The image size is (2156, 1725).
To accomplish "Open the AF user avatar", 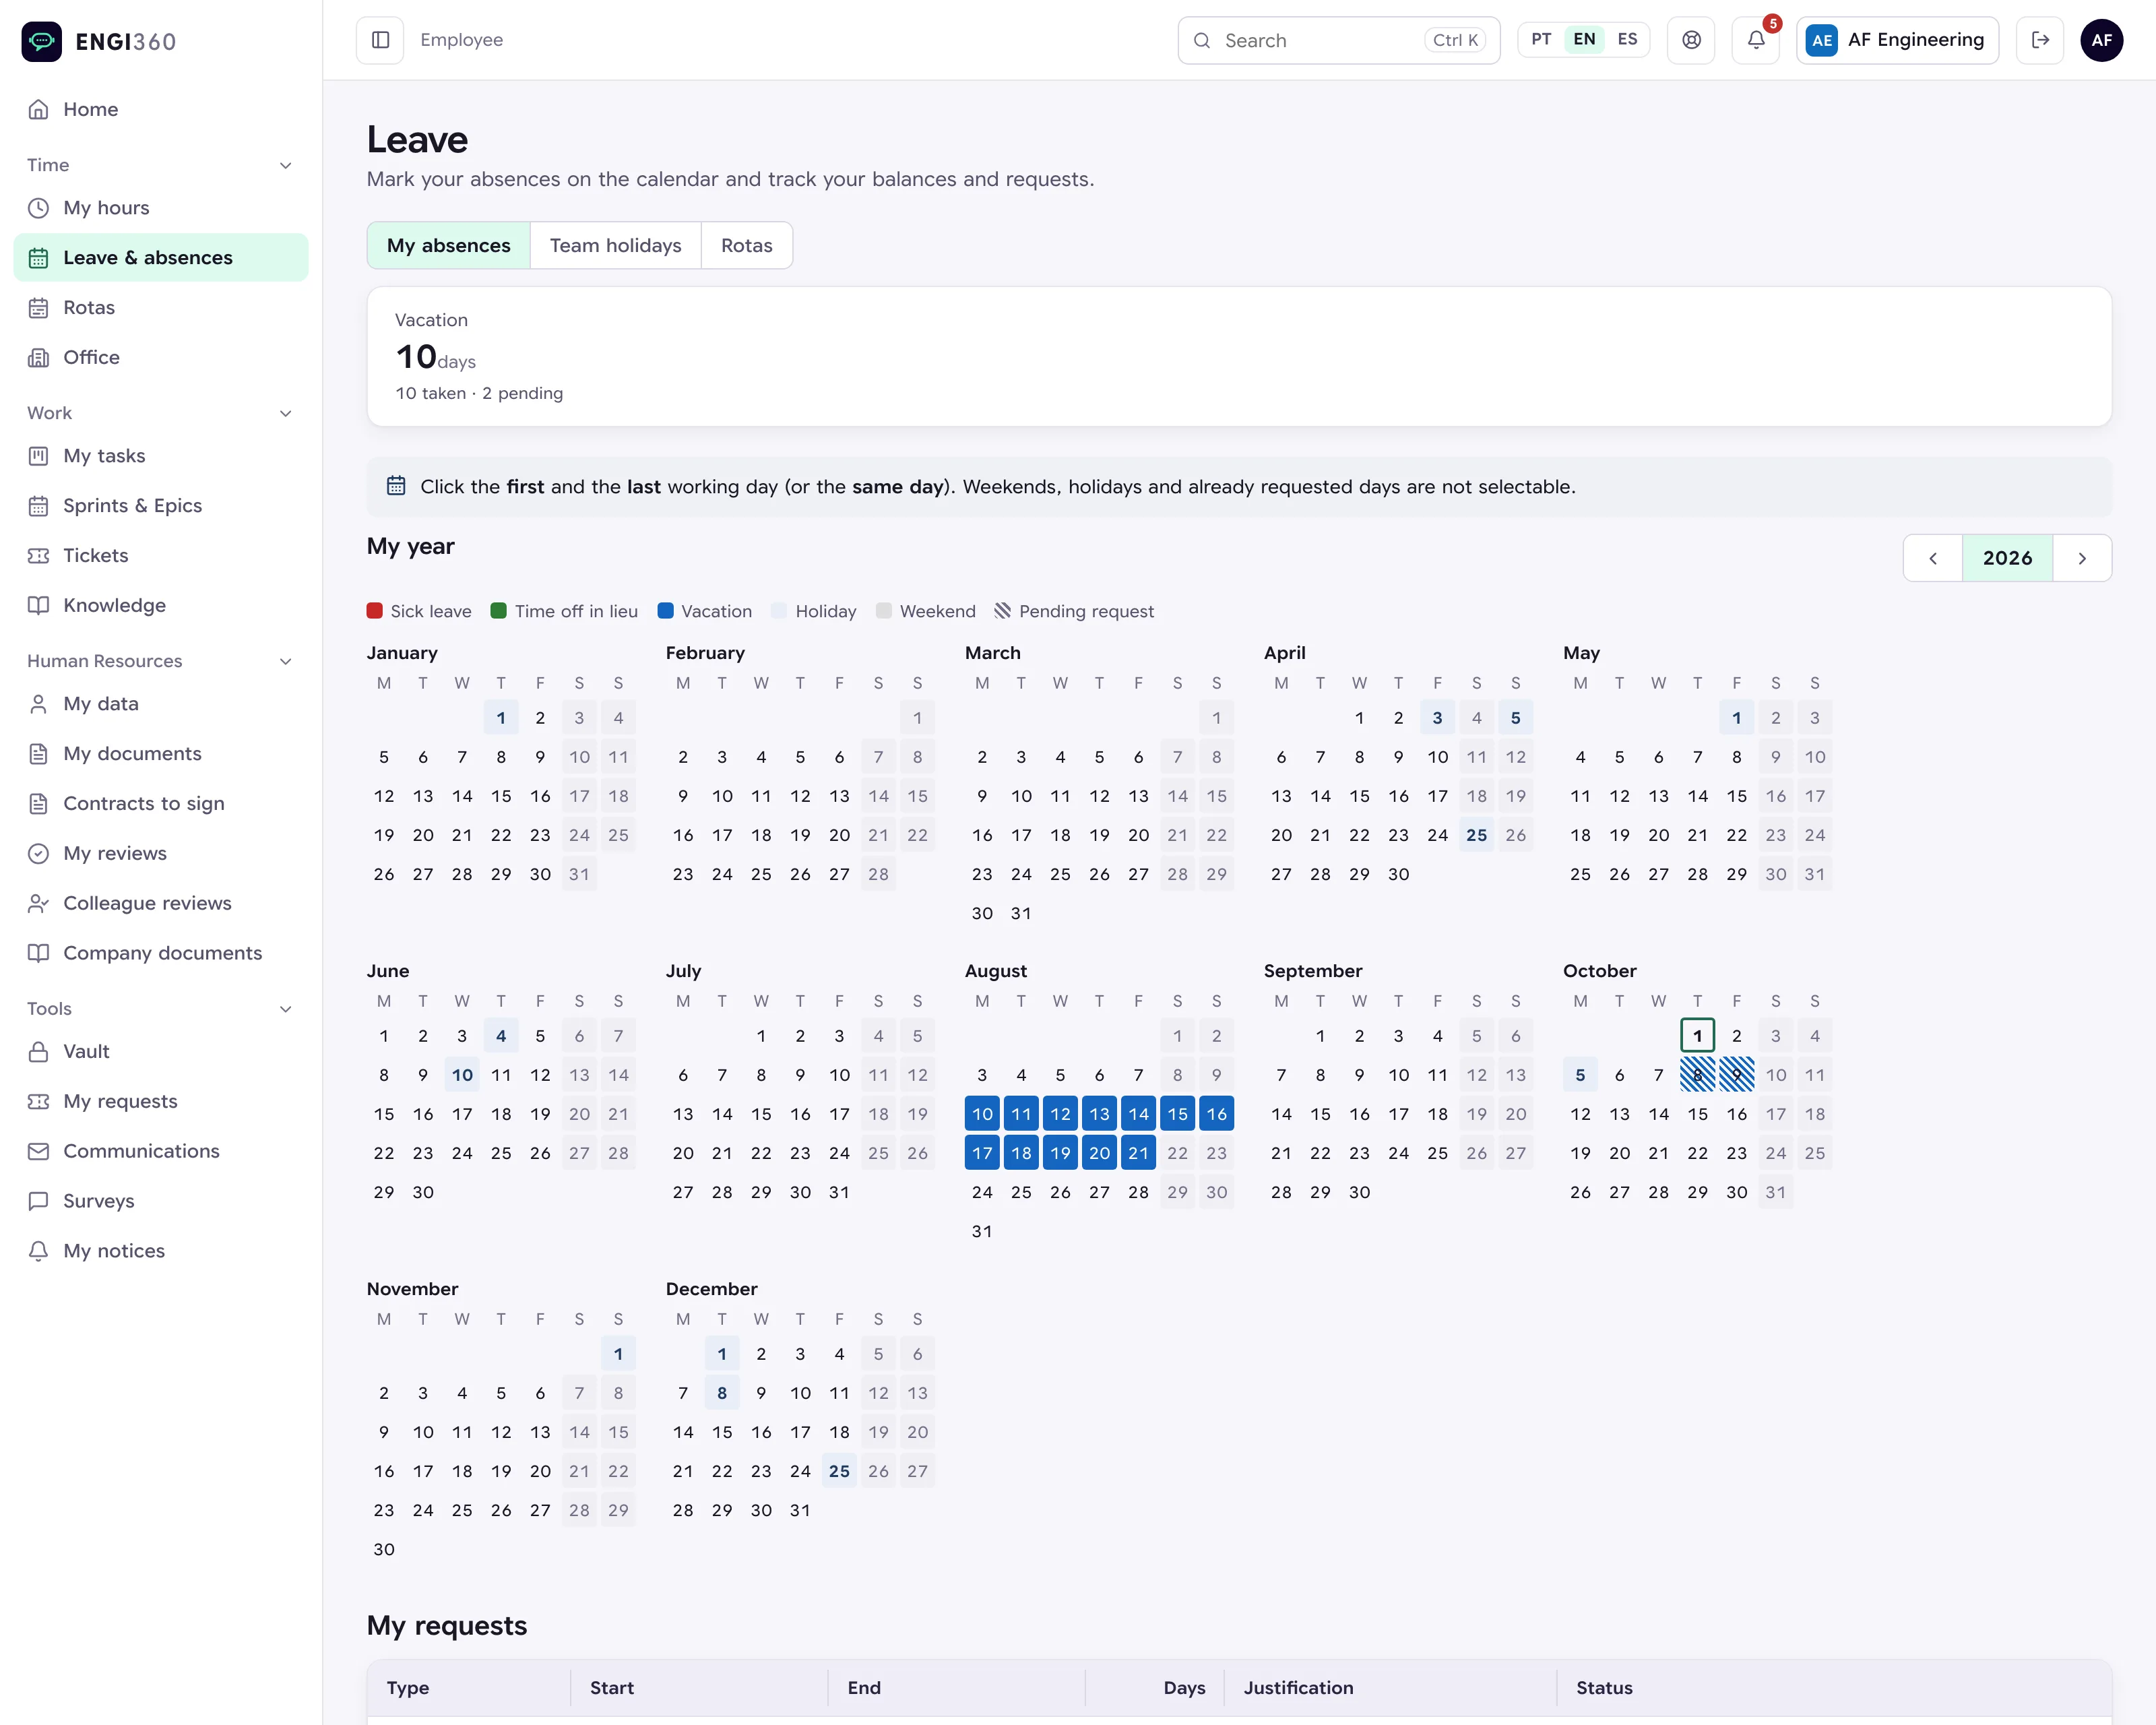I will 2102,40.
